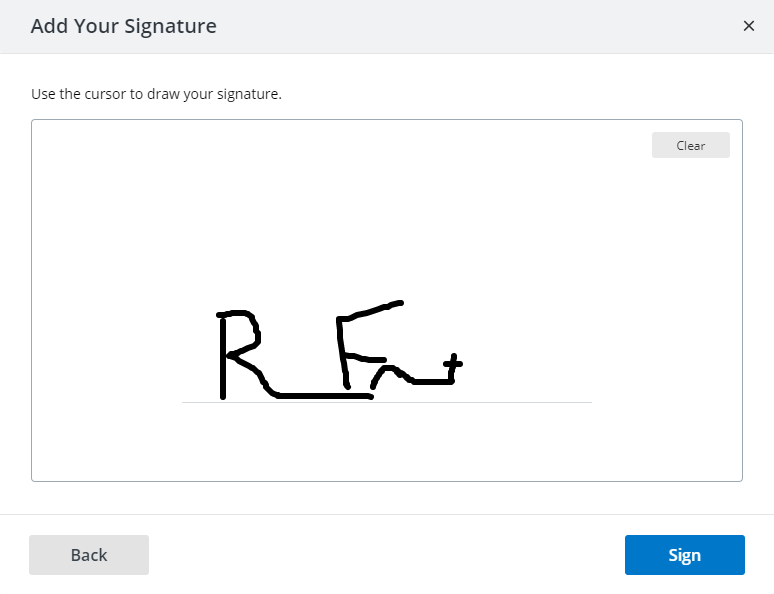Image resolution: width=774 pixels, height=594 pixels.
Task: Click the curved bowl of the R
Action: [254, 328]
